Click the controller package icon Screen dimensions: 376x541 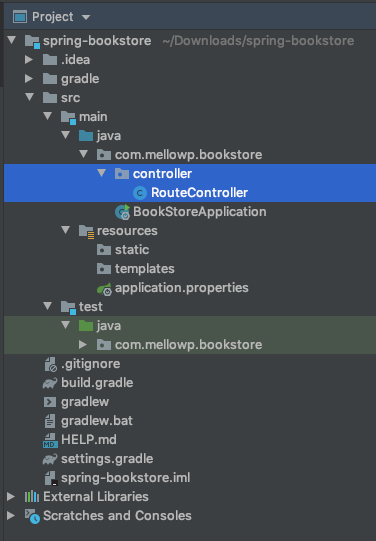(x=122, y=174)
